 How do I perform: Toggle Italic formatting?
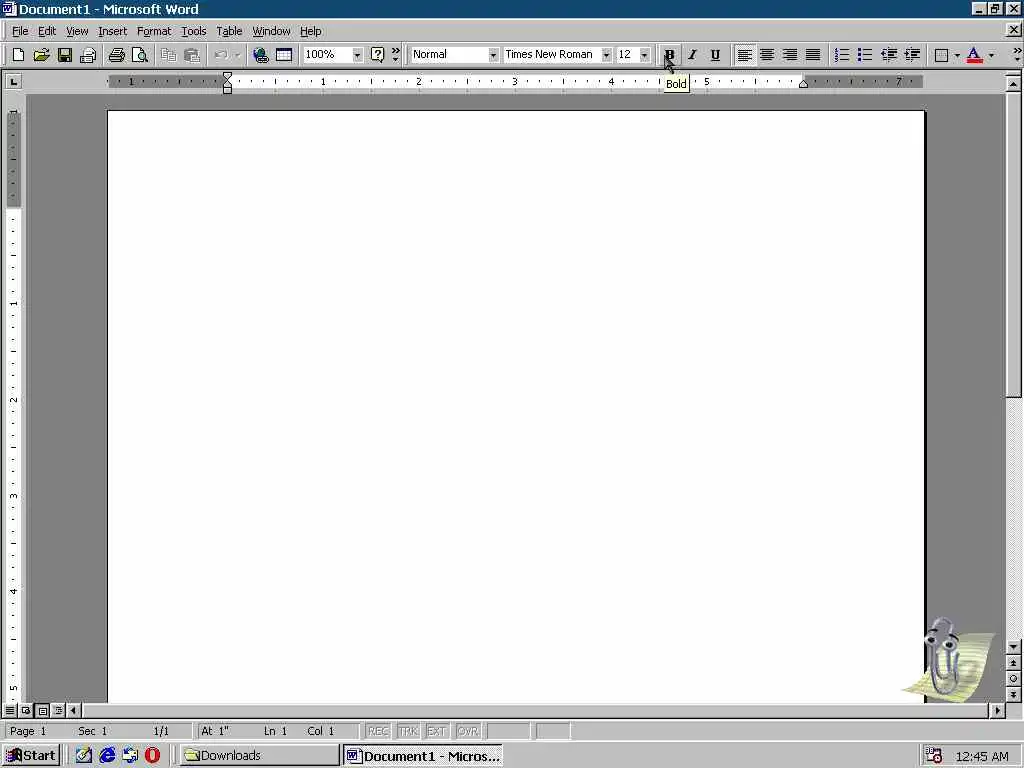point(692,55)
